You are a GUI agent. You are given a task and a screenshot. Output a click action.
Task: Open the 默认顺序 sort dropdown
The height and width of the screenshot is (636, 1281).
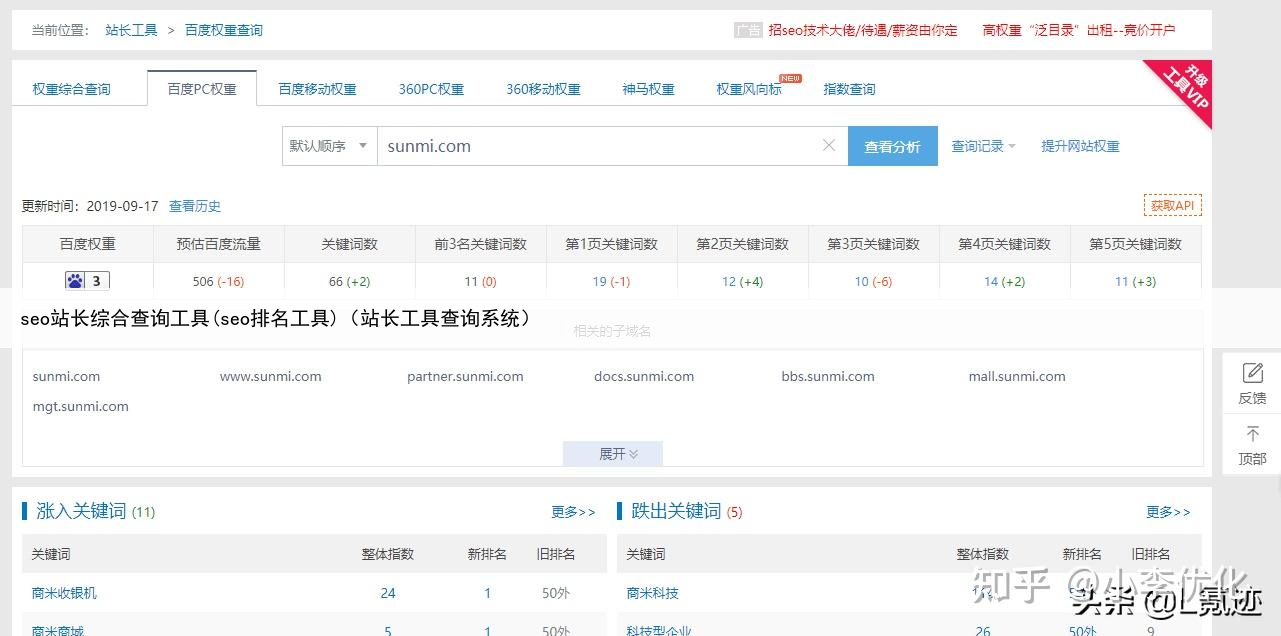(329, 146)
